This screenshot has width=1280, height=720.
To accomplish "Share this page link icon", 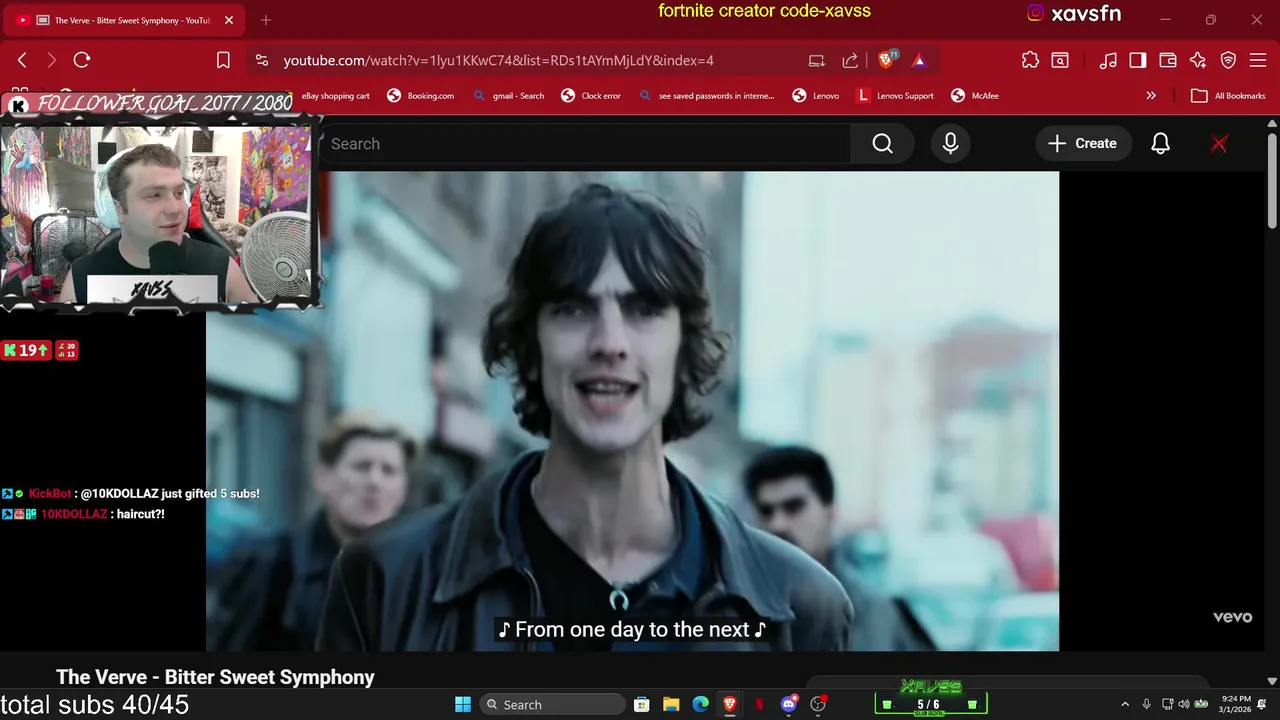I will coord(850,60).
